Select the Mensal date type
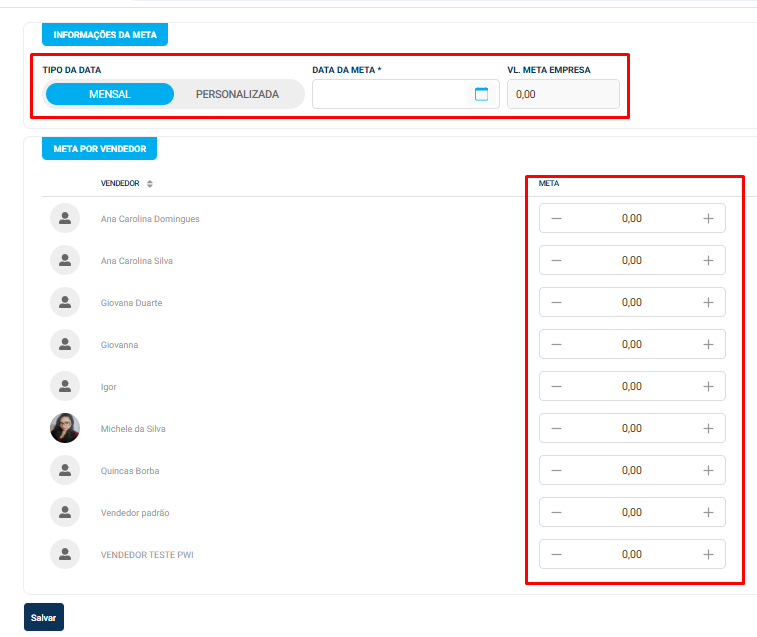The width and height of the screenshot is (757, 637). [110, 94]
